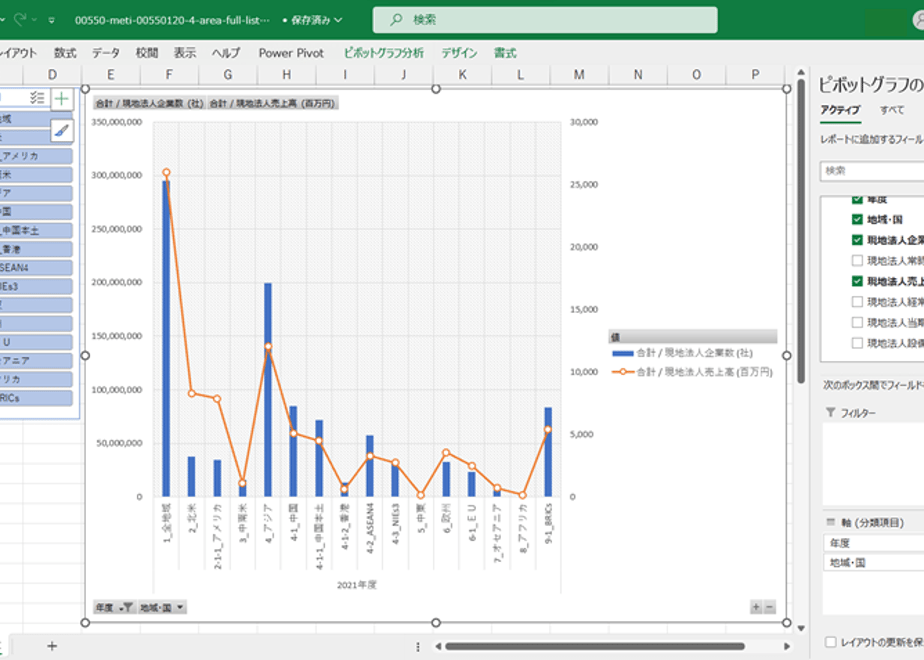Switch to デザイン ribbon tab
The width and height of the screenshot is (924, 660).
459,53
